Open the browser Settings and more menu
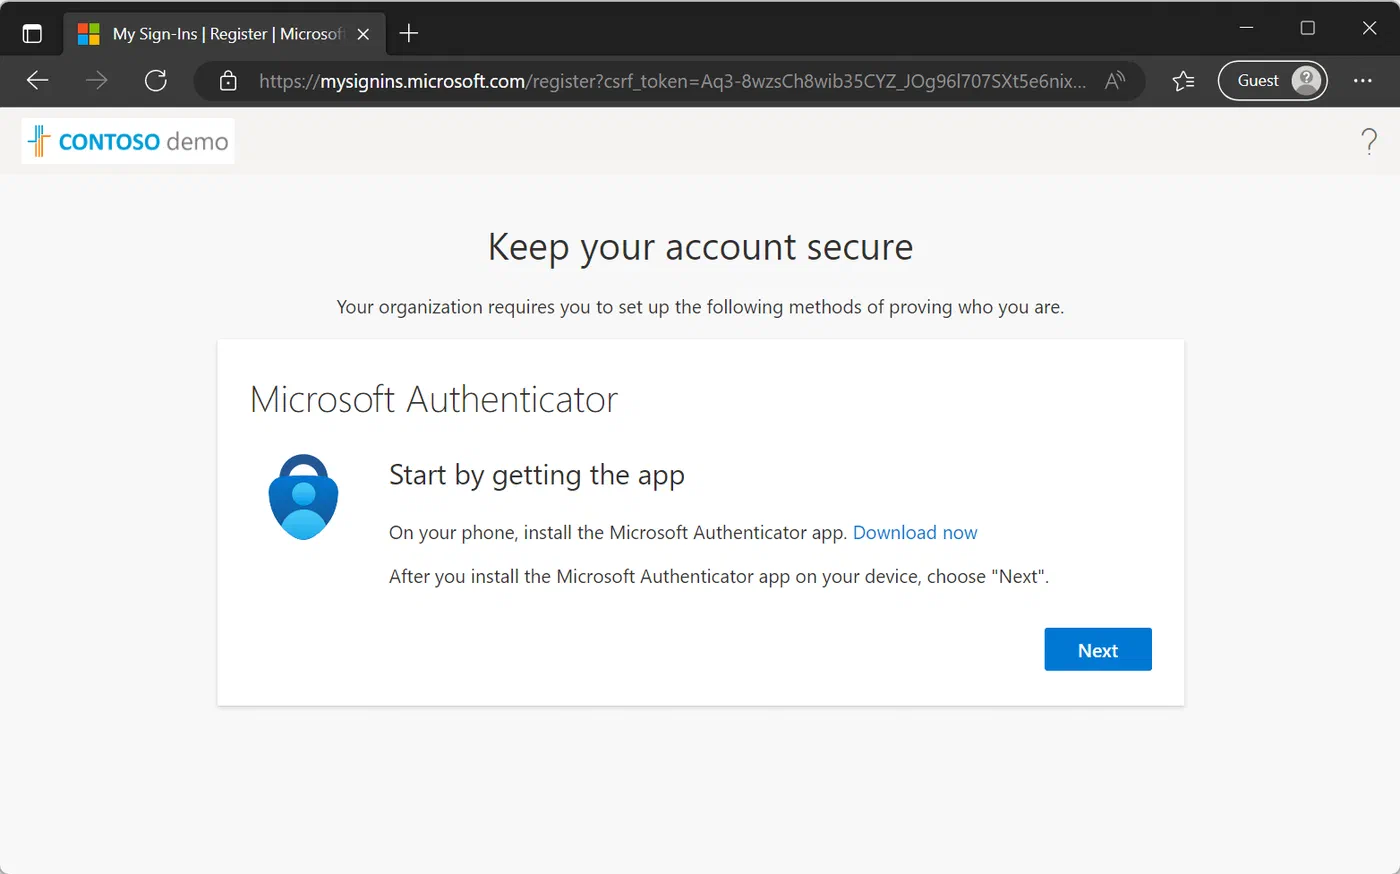Screen dimensions: 1400x874 1363,81
